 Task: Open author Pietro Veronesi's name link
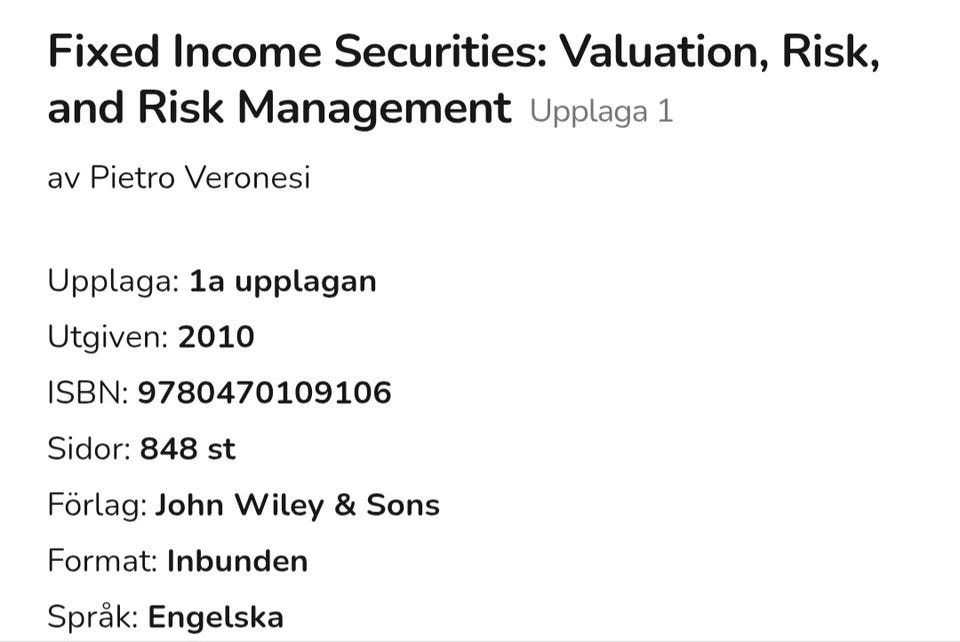click(200, 178)
